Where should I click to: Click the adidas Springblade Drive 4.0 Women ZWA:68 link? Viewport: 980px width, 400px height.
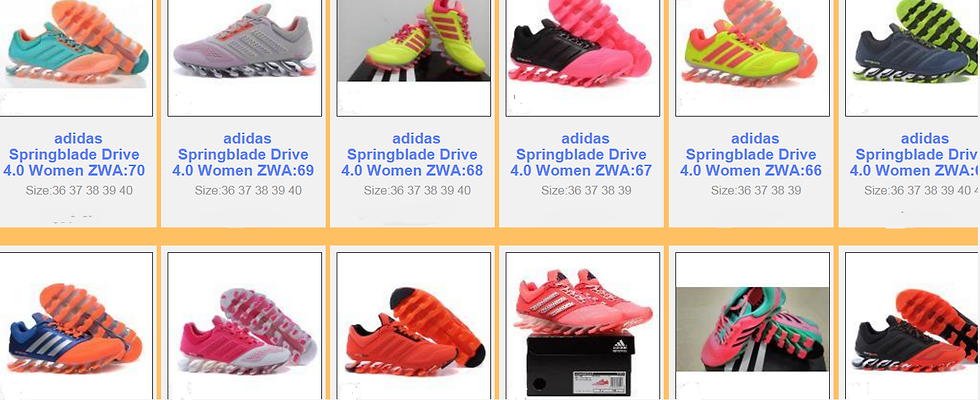tap(412, 154)
